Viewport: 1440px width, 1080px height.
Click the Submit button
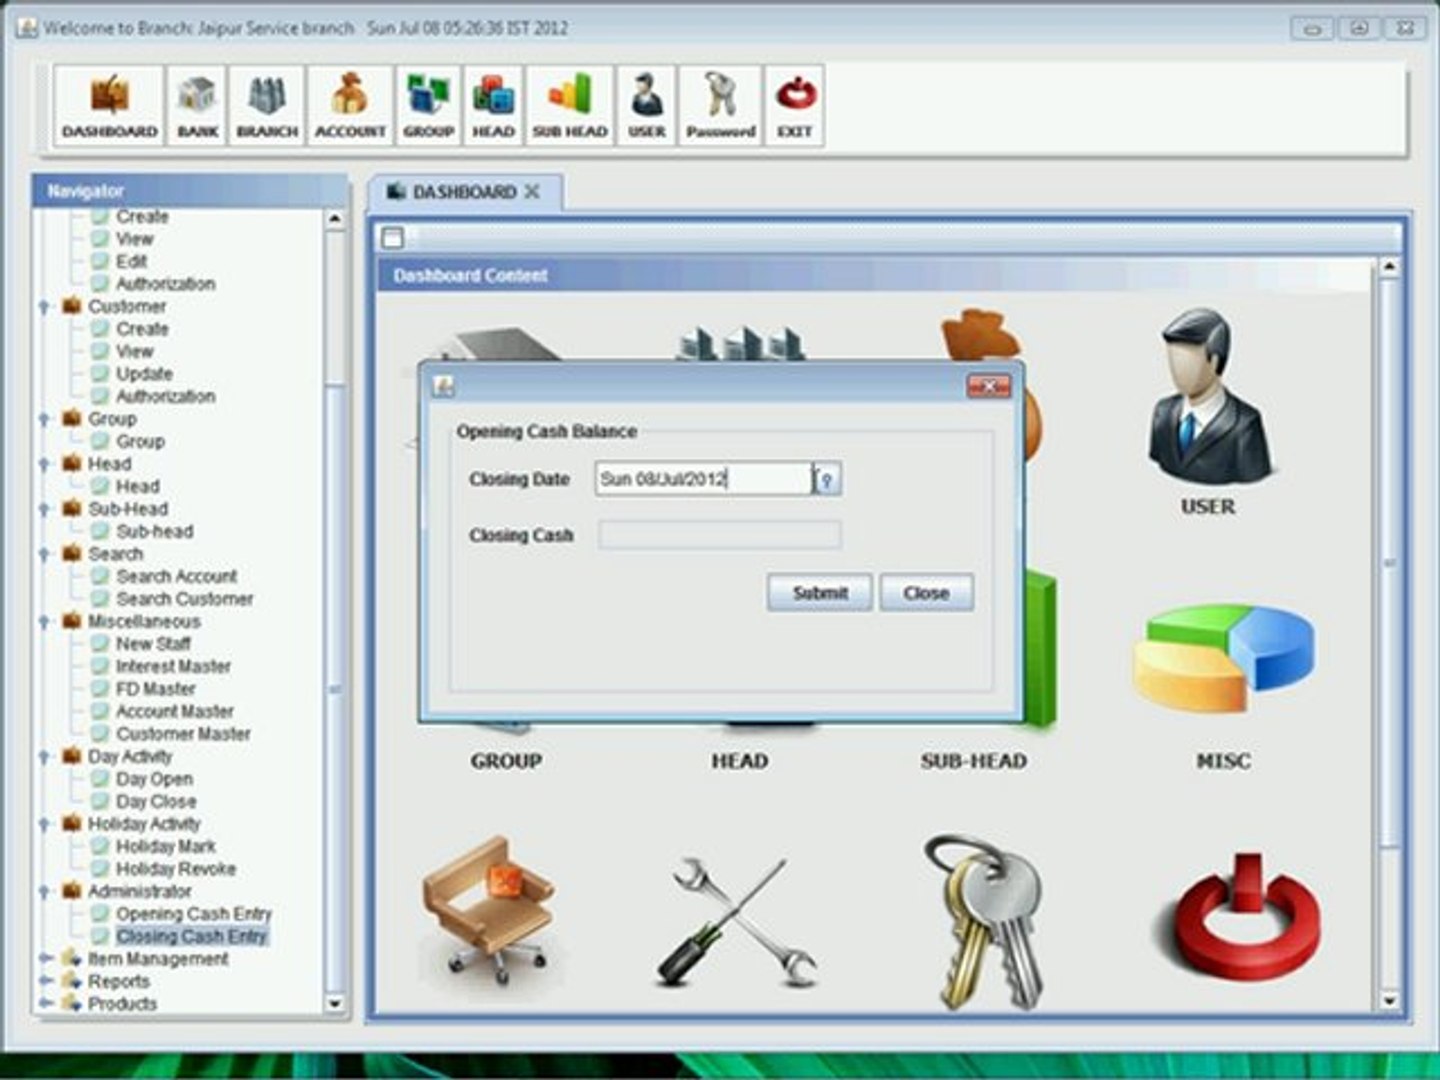tap(820, 593)
